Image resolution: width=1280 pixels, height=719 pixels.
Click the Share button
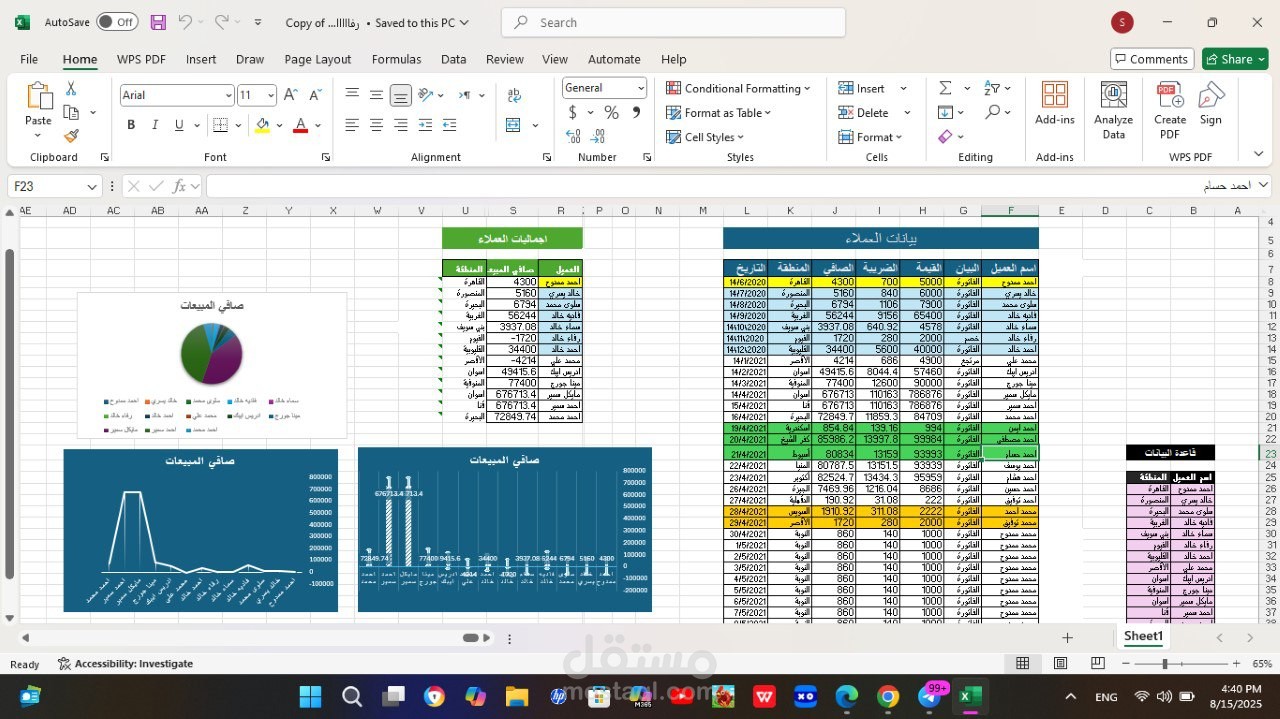point(1235,59)
